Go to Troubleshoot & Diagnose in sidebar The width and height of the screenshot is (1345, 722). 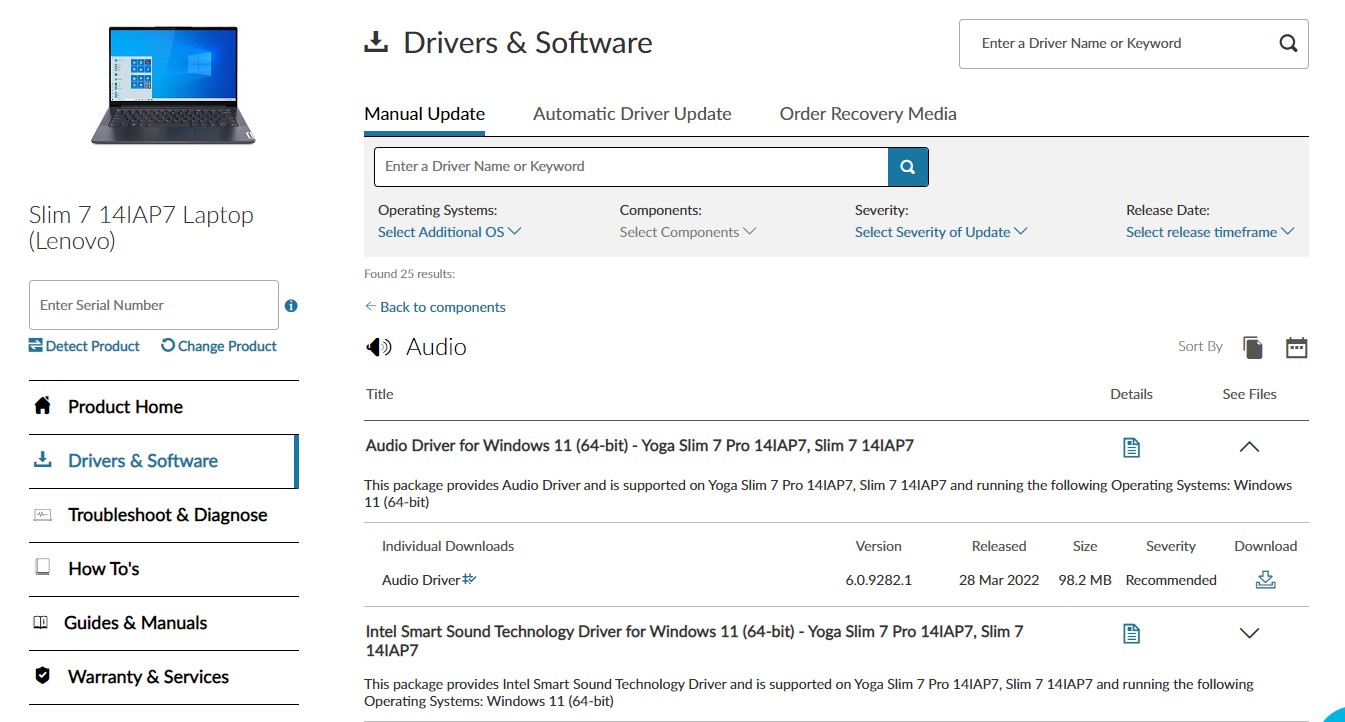[167, 515]
